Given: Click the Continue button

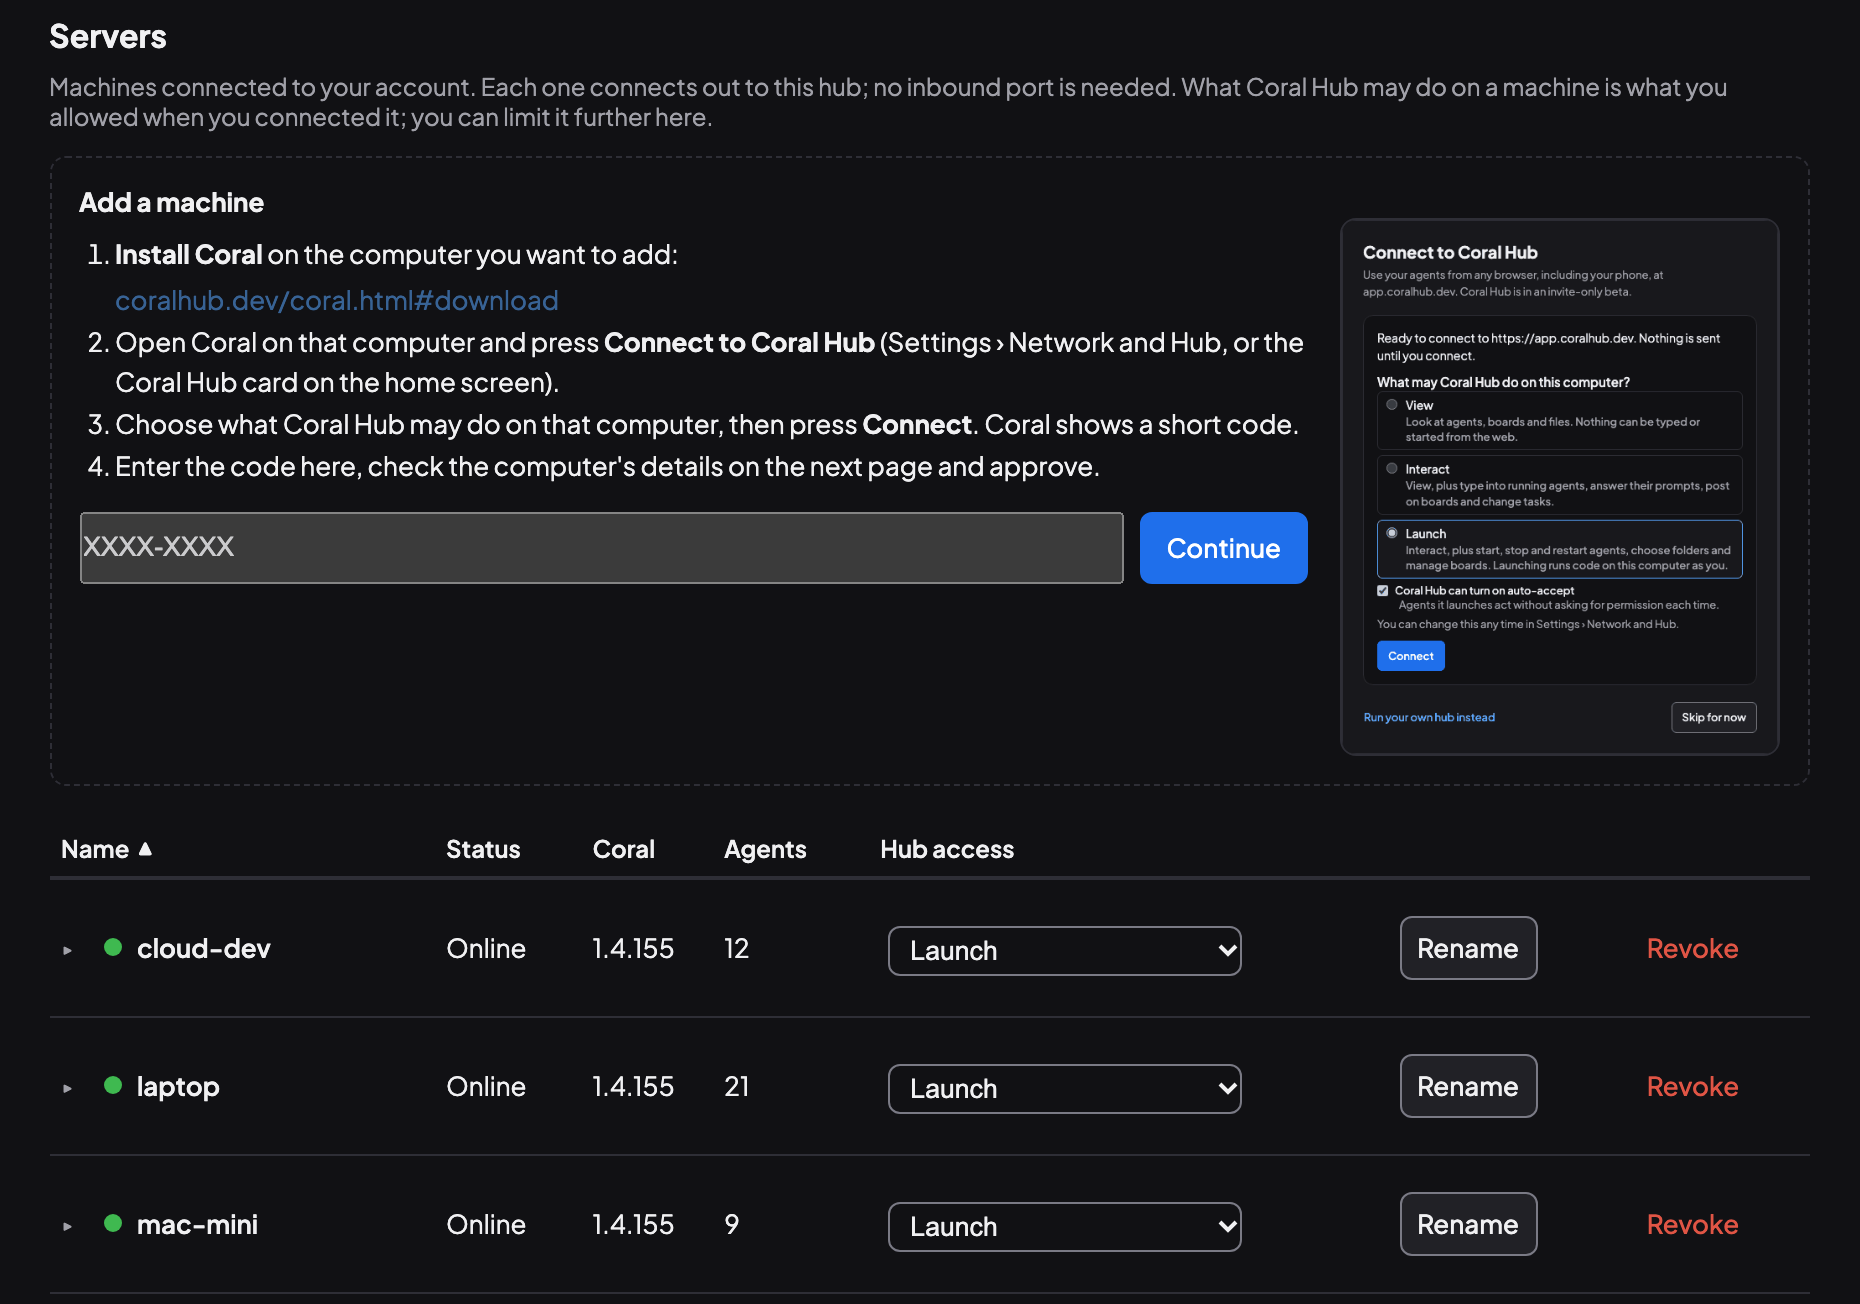Looking at the screenshot, I should pyautogui.click(x=1223, y=548).
